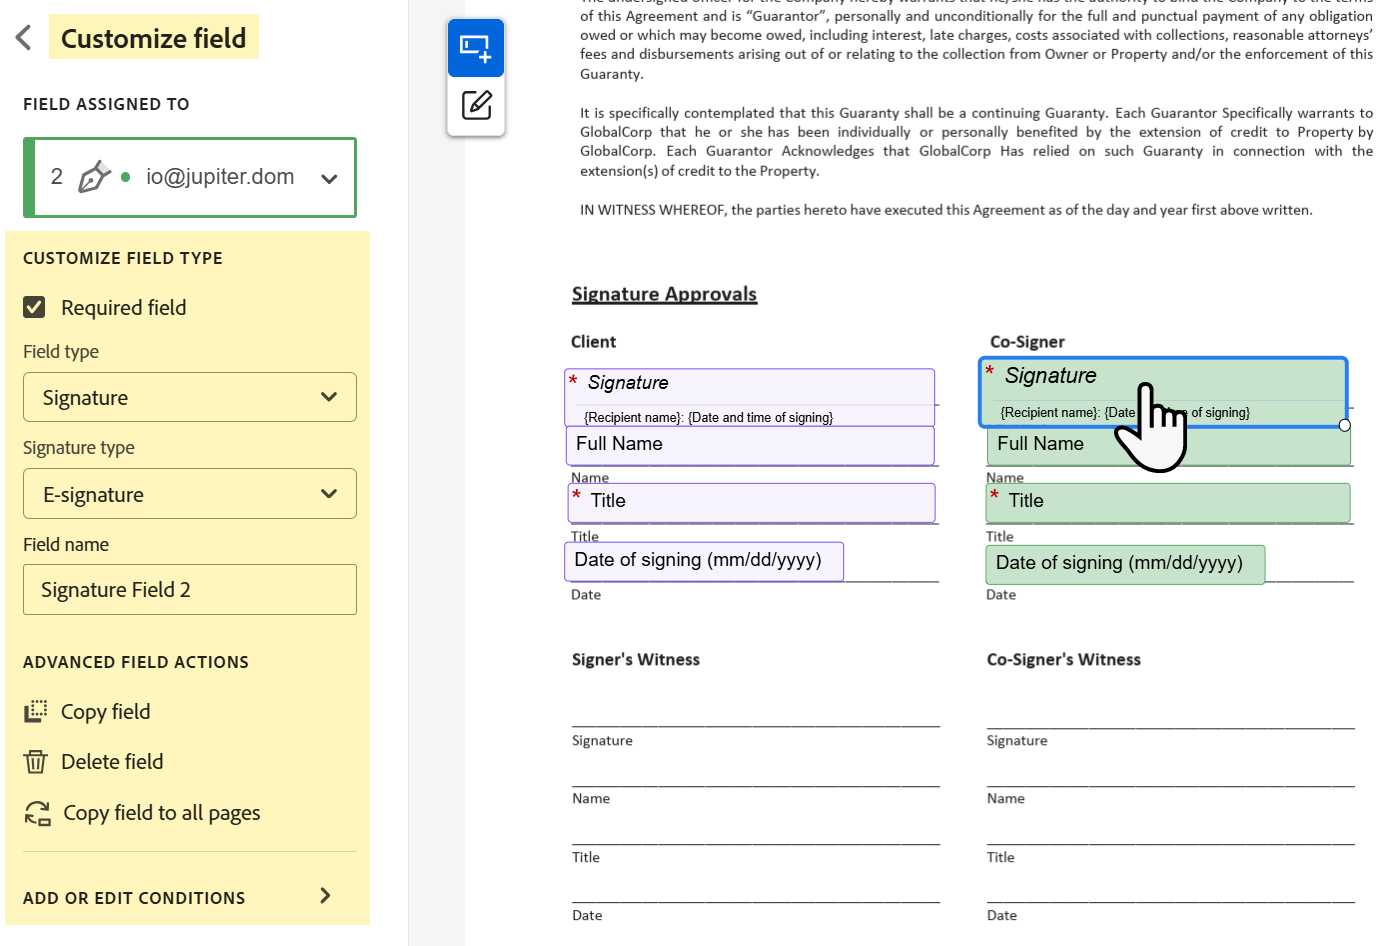Click the Signature Approvals heading
Screen dimensions: 1383x946
(664, 294)
